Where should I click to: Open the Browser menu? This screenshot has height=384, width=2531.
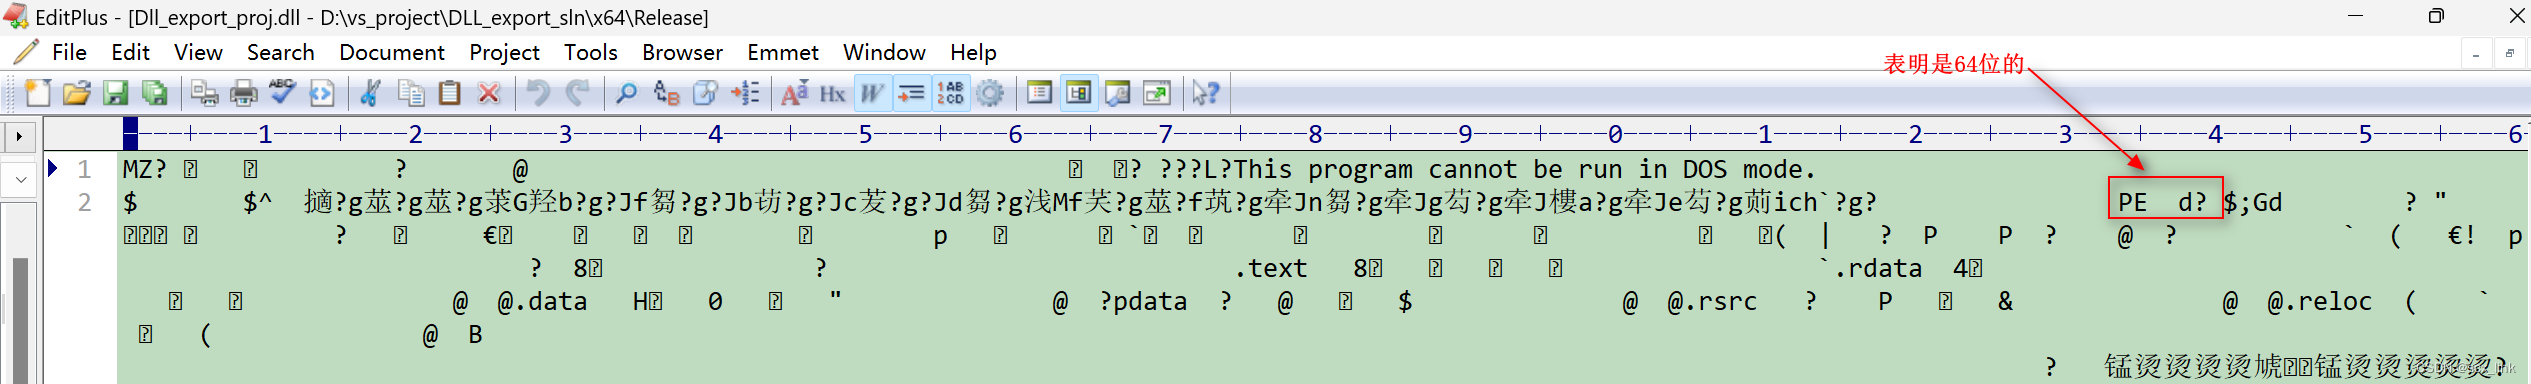[x=682, y=52]
